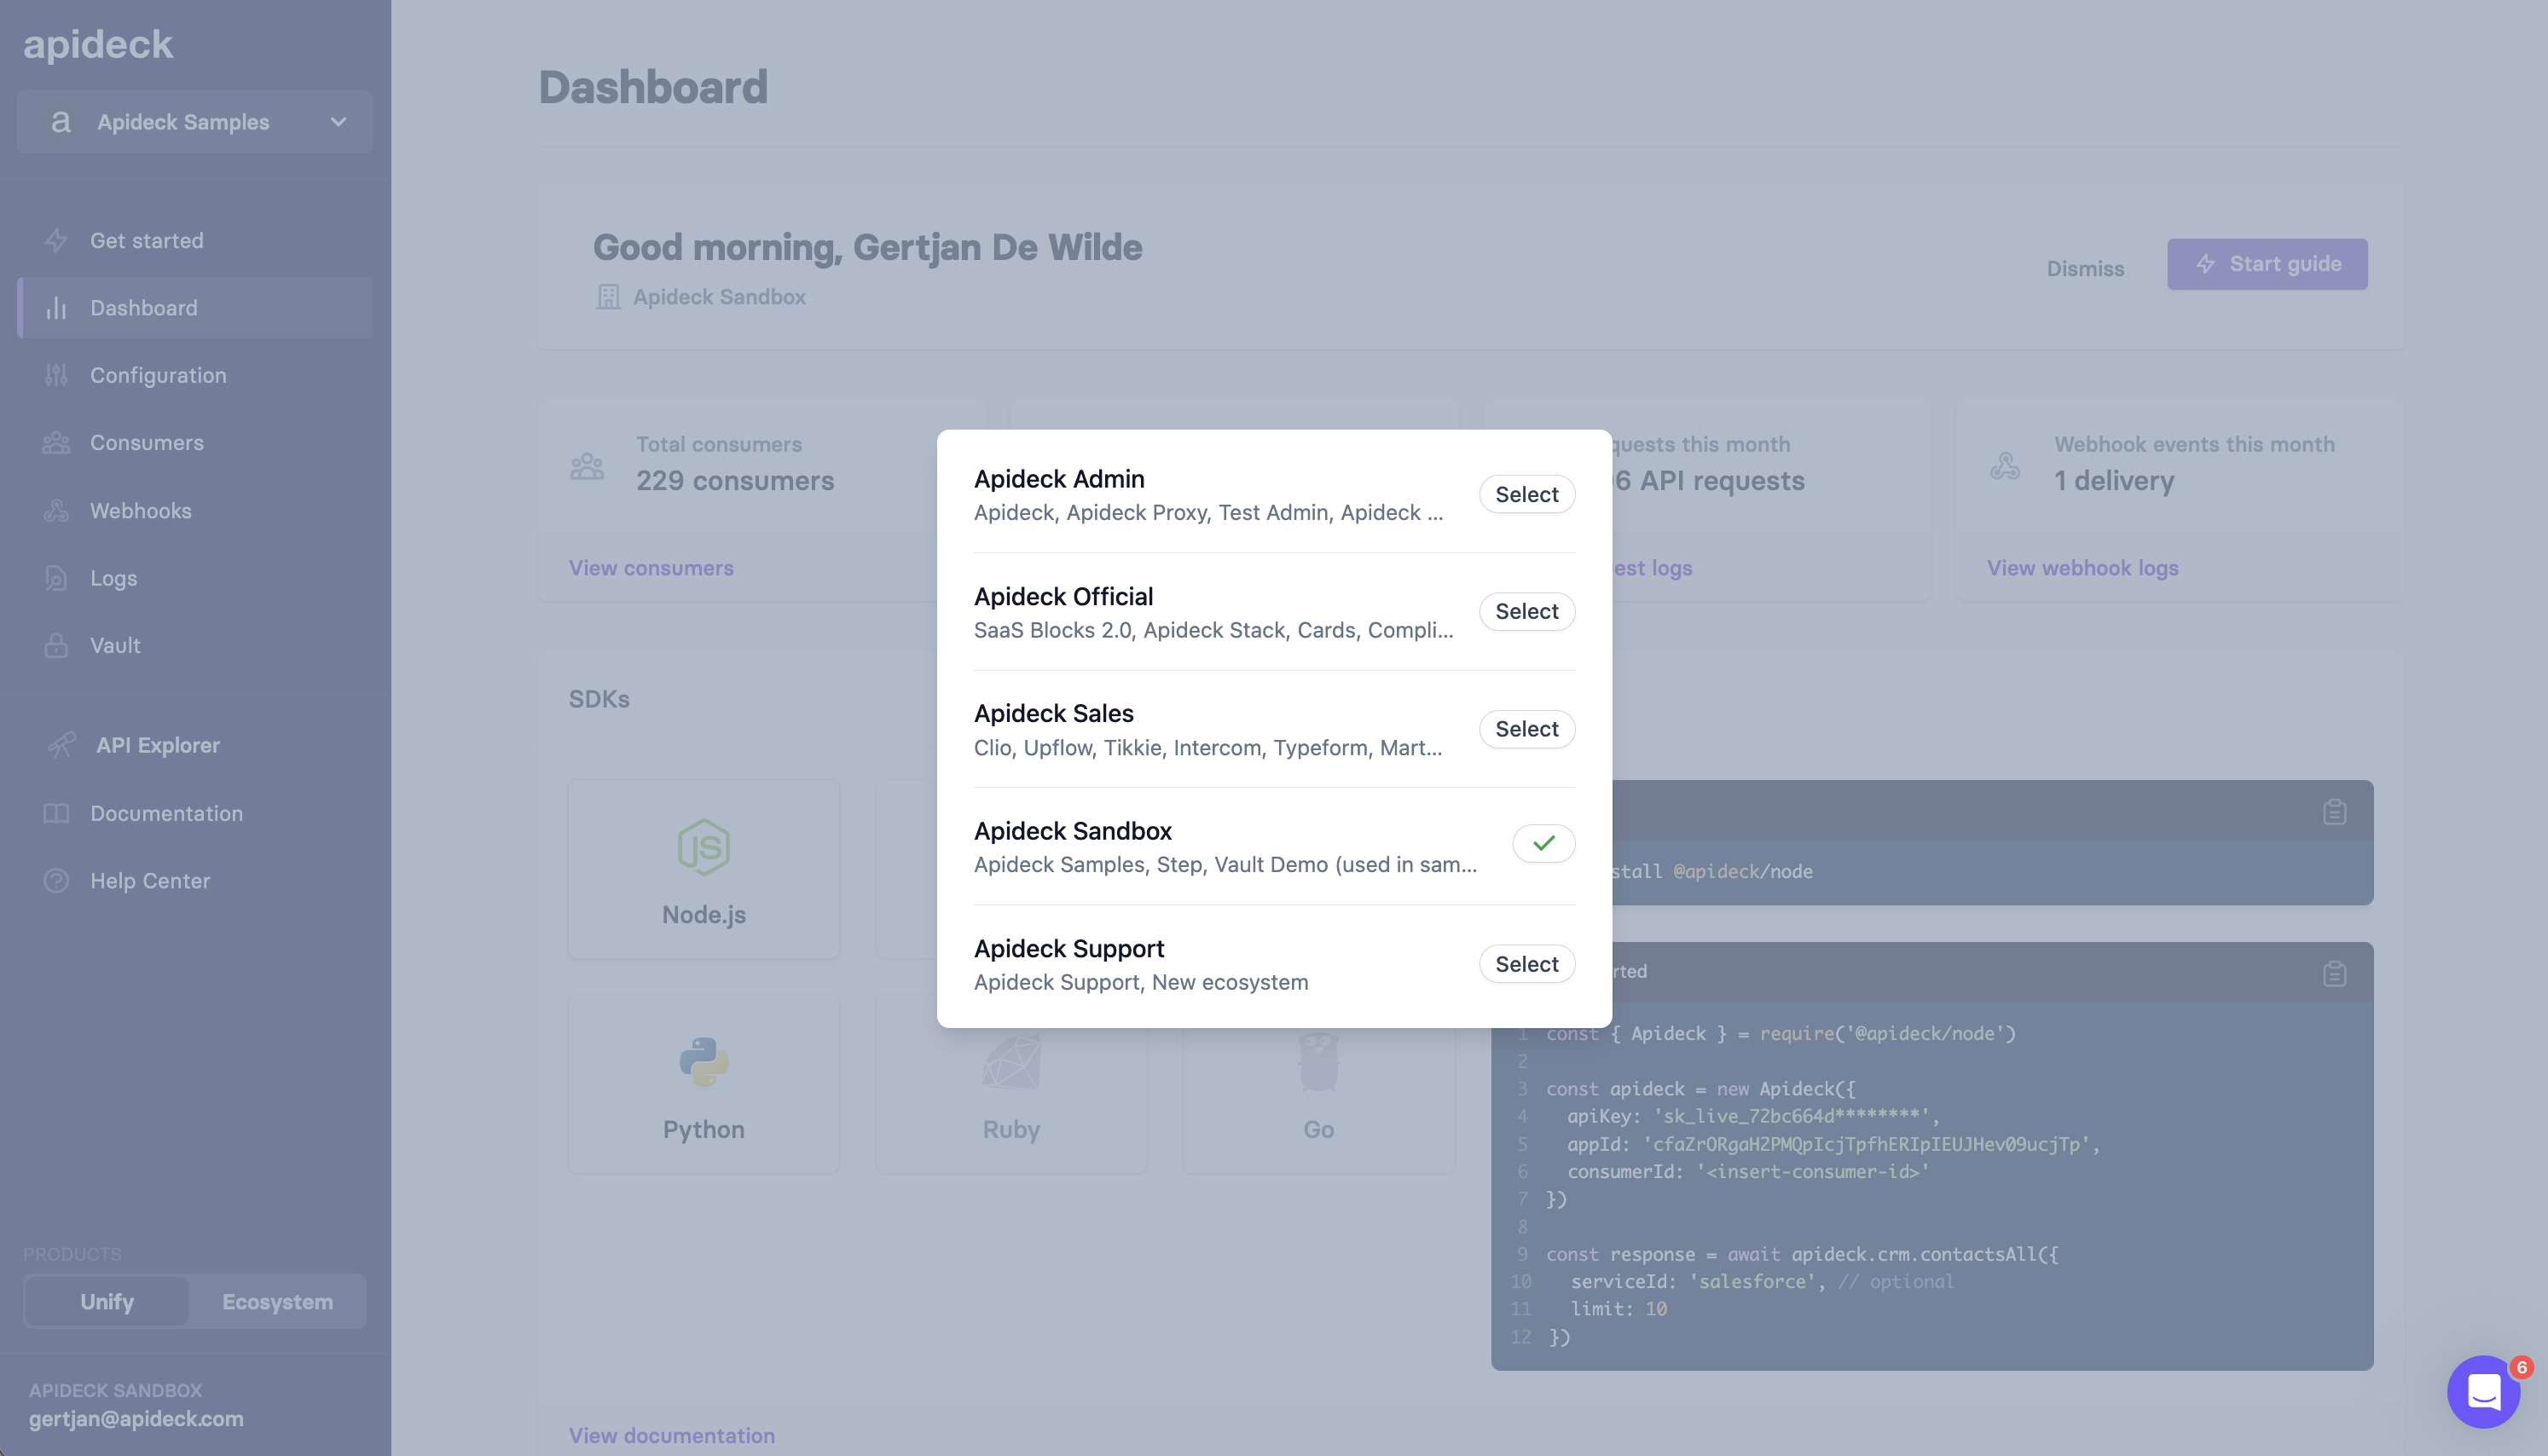This screenshot has width=2548, height=1456.
Task: Click the lightning icon in Start guide
Action: 2205,264
